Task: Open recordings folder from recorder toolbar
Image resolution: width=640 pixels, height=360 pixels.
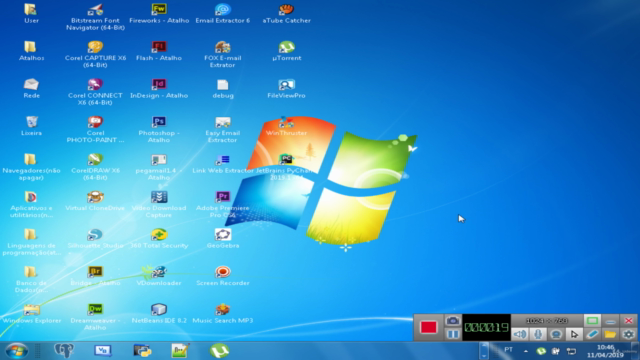Action: [611, 334]
